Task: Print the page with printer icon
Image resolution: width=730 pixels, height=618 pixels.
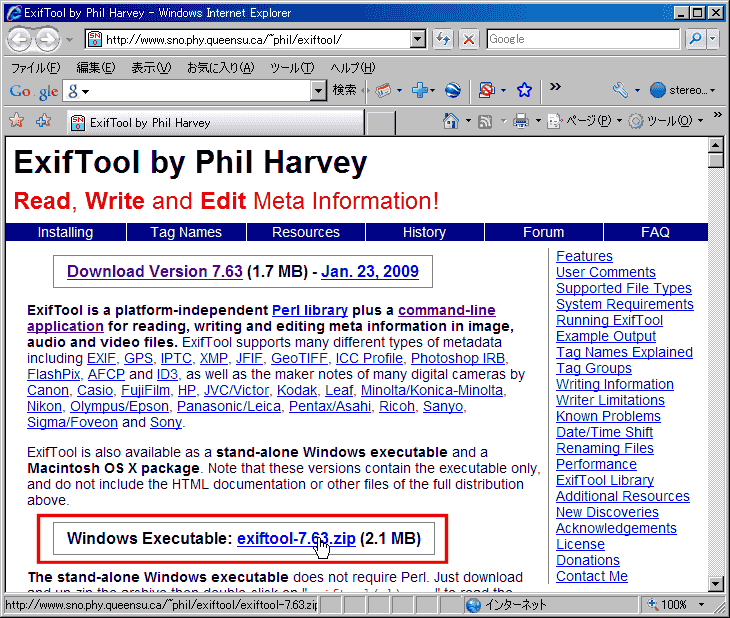Action: 520,121
